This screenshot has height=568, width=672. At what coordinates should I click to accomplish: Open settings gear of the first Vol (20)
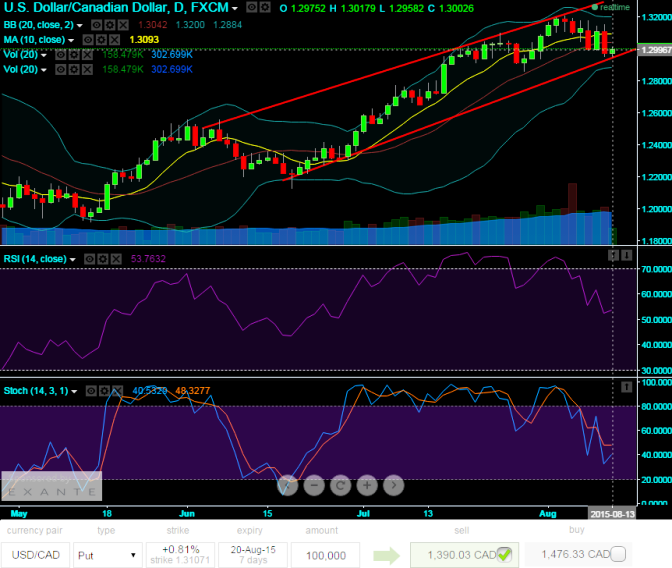tap(74, 54)
